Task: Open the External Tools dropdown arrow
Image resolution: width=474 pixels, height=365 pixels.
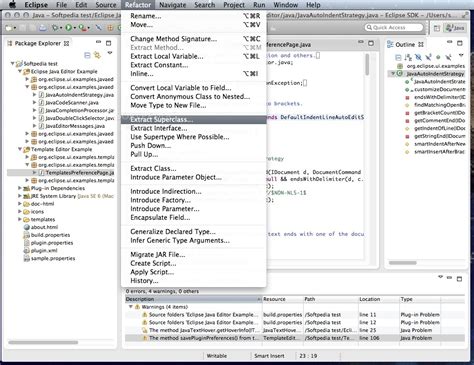Action: click(x=89, y=28)
